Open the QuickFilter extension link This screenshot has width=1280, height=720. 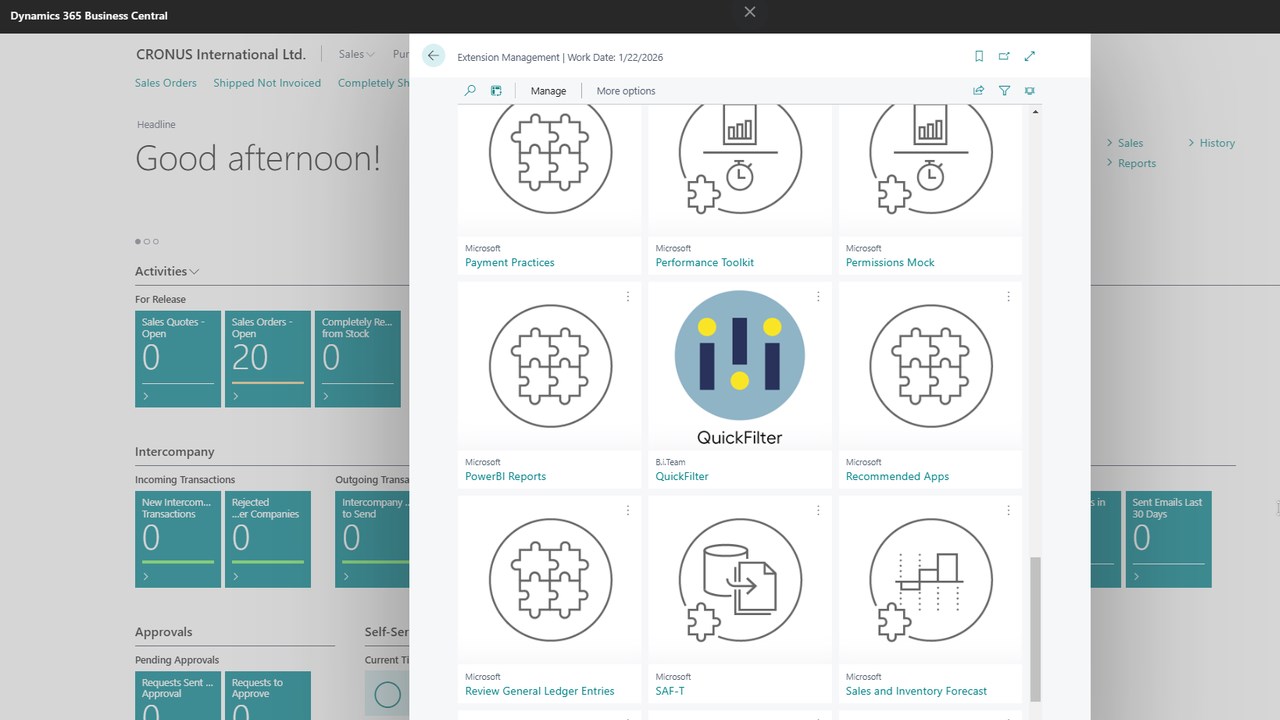pyautogui.click(x=682, y=477)
